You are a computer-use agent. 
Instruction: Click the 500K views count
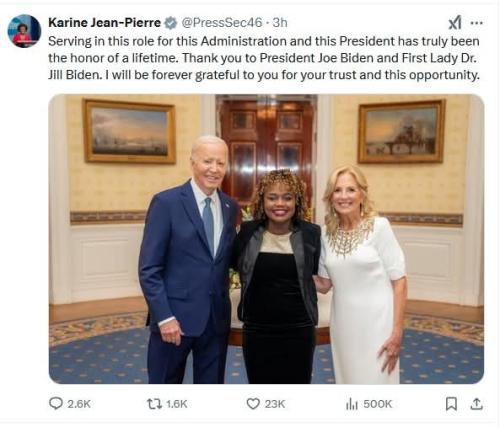point(378,404)
